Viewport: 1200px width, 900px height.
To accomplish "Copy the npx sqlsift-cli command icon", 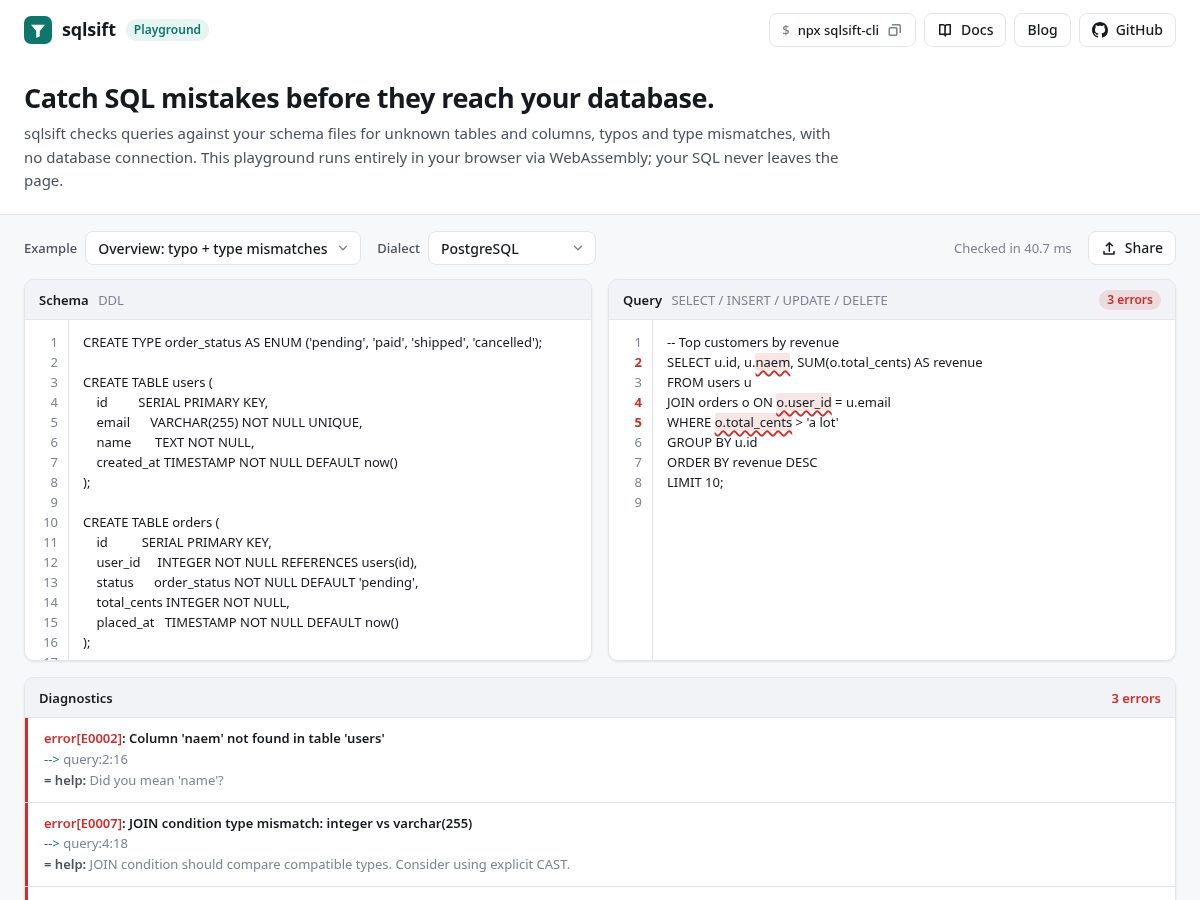I will (895, 30).
